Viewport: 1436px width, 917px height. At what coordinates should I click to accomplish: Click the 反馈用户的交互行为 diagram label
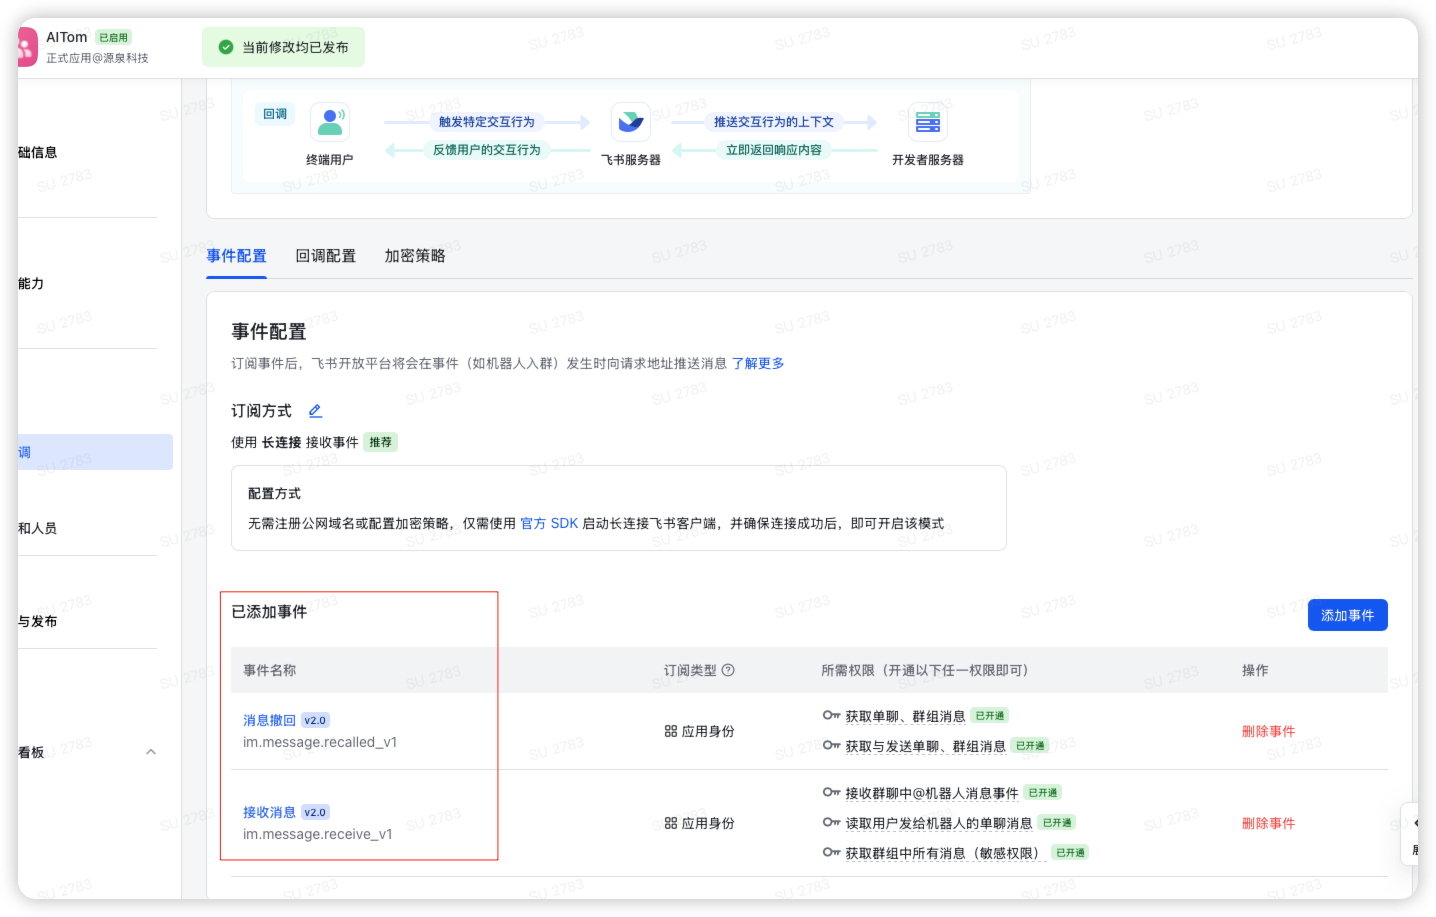pyautogui.click(x=487, y=150)
